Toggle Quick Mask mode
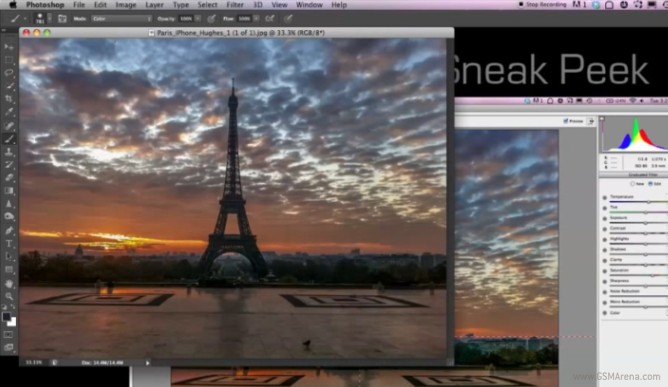Image resolution: width=668 pixels, height=387 pixels. click(9, 335)
